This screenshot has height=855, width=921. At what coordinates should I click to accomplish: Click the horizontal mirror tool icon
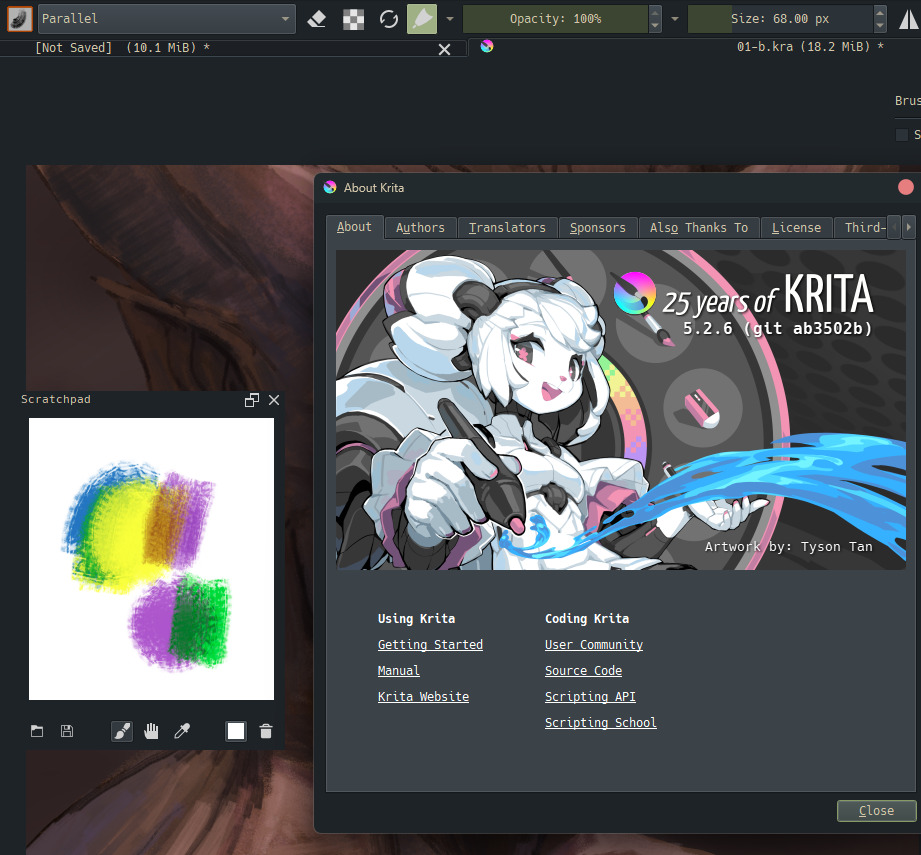pyautogui.click(x=909, y=18)
